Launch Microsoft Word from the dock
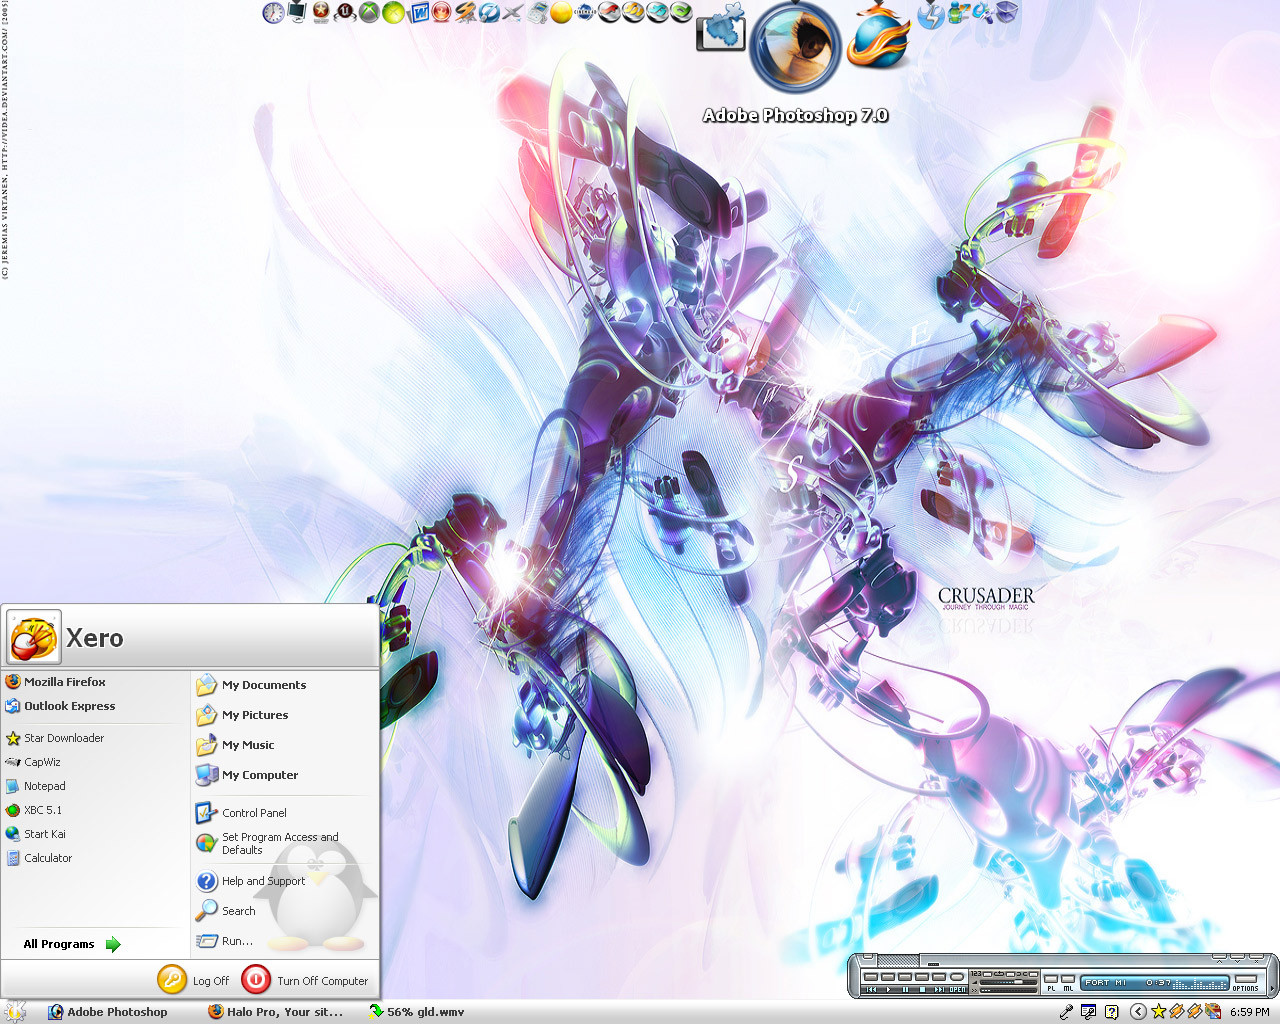 pos(419,12)
